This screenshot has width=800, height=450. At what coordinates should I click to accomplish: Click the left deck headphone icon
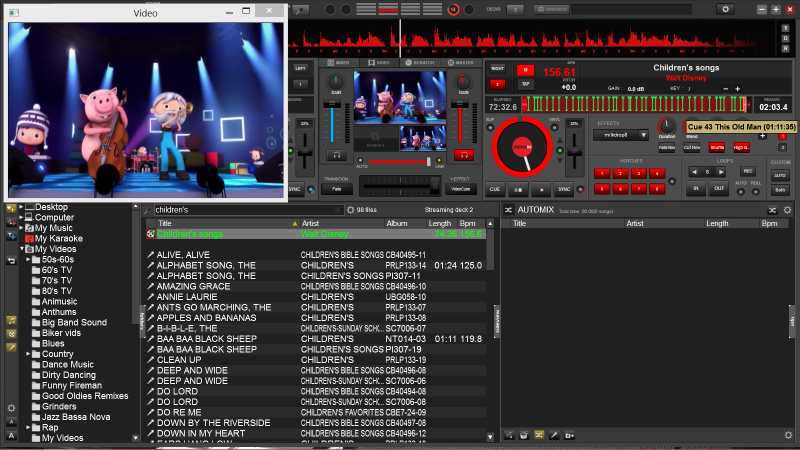coord(336,155)
